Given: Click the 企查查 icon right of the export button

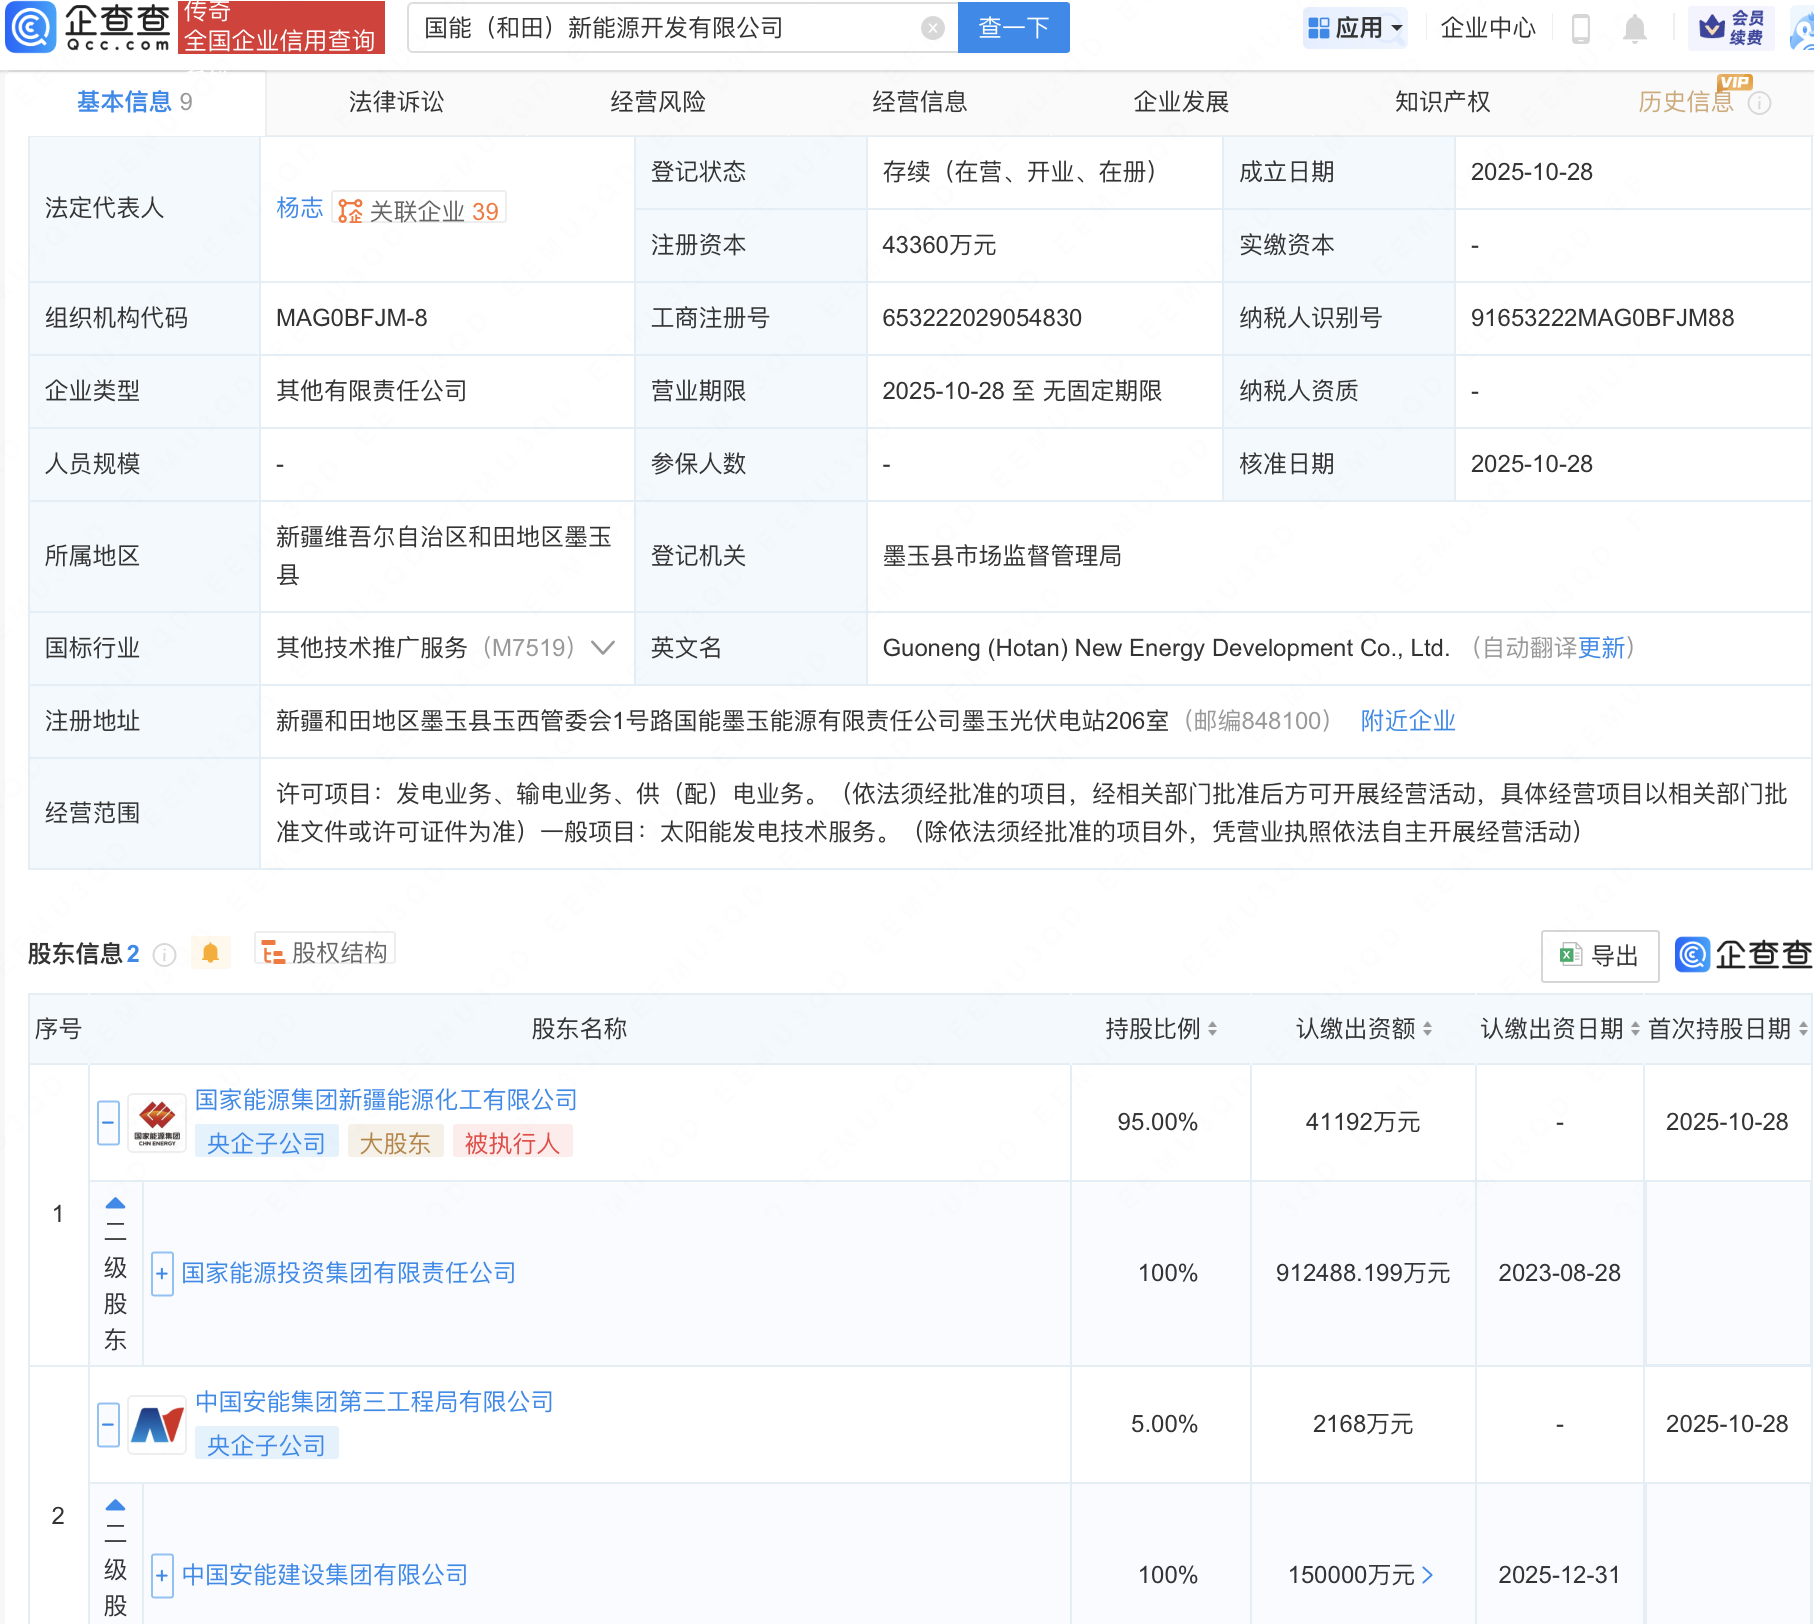Looking at the screenshot, I should tap(1692, 956).
